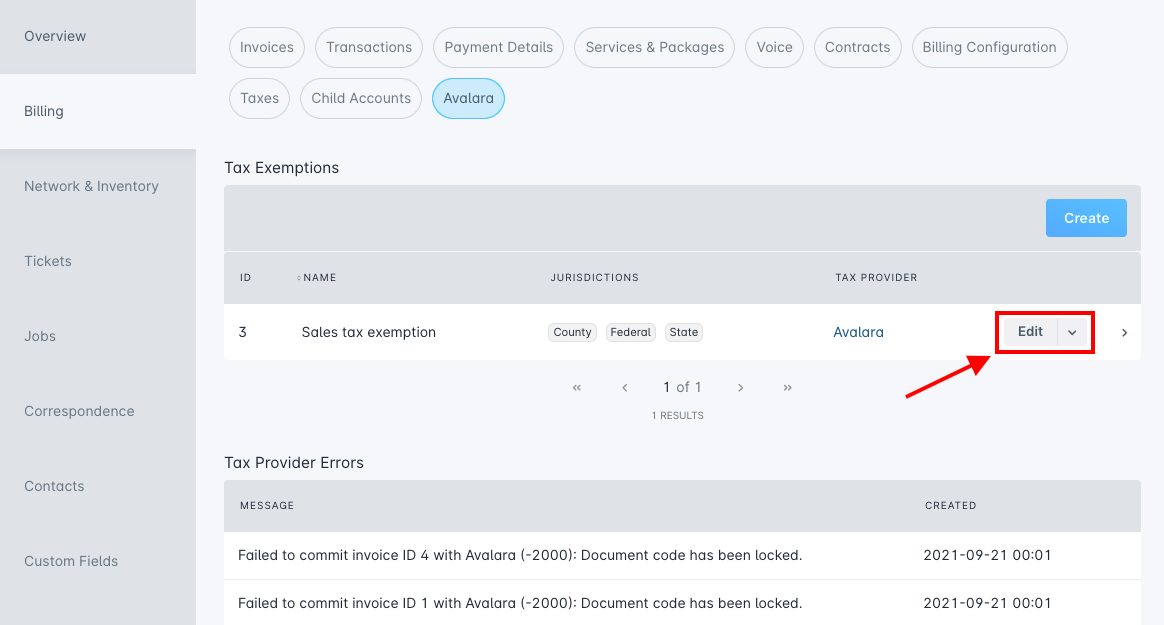Click the Federal jurisdiction tag
The height and width of the screenshot is (625, 1164).
630,333
